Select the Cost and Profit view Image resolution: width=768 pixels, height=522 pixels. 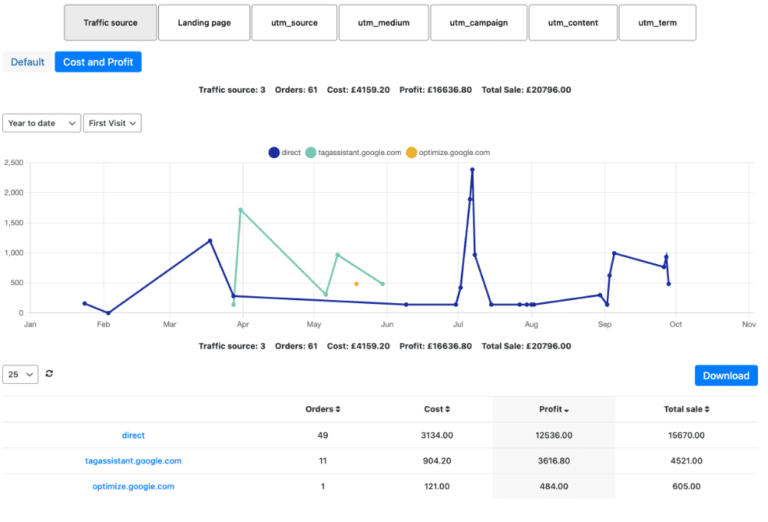[98, 62]
